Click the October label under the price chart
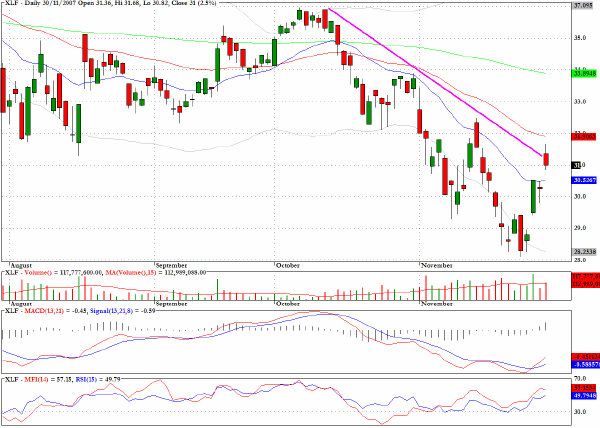This screenshot has height=428, width=600. click(288, 265)
